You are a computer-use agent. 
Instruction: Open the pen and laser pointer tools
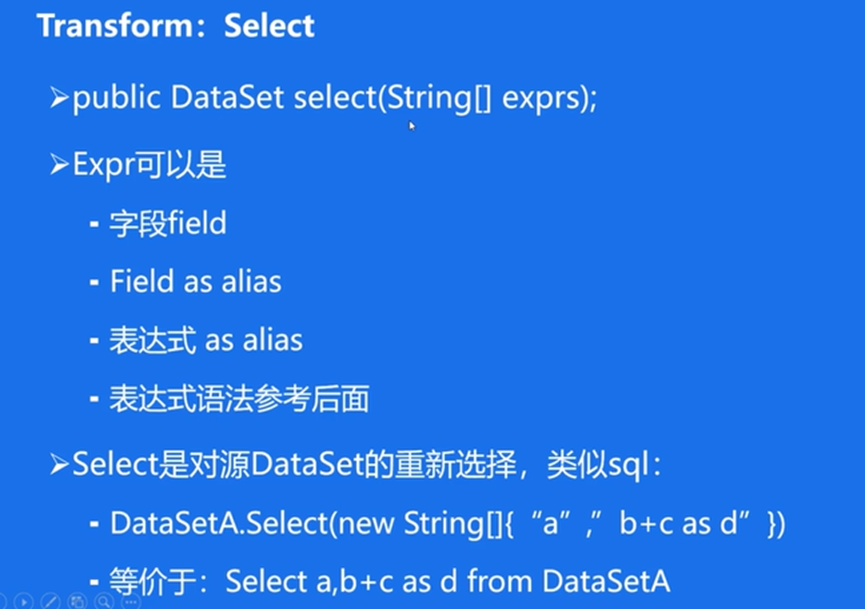click(53, 602)
